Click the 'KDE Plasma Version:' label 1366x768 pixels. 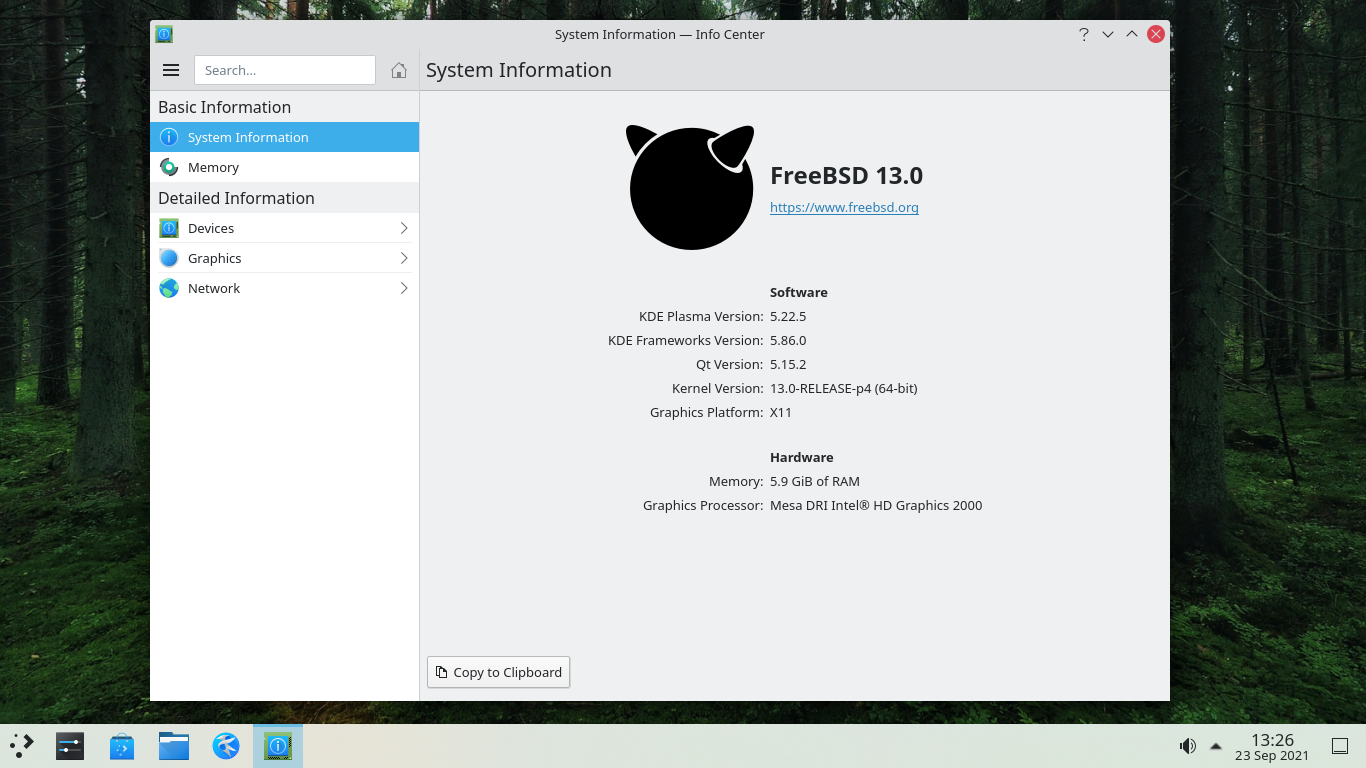click(x=701, y=316)
